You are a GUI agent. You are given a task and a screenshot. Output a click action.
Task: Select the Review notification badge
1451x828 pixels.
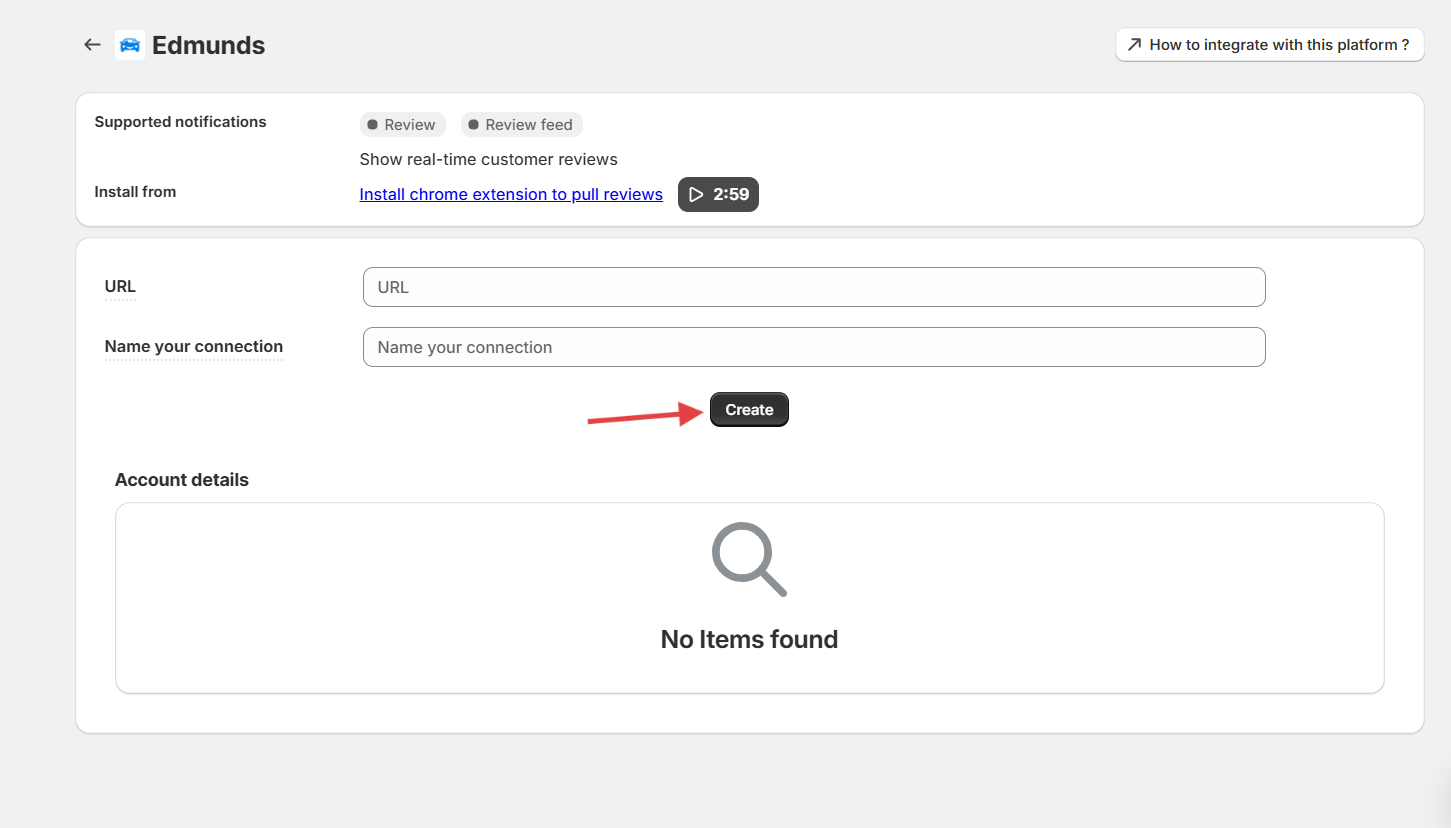click(x=403, y=125)
